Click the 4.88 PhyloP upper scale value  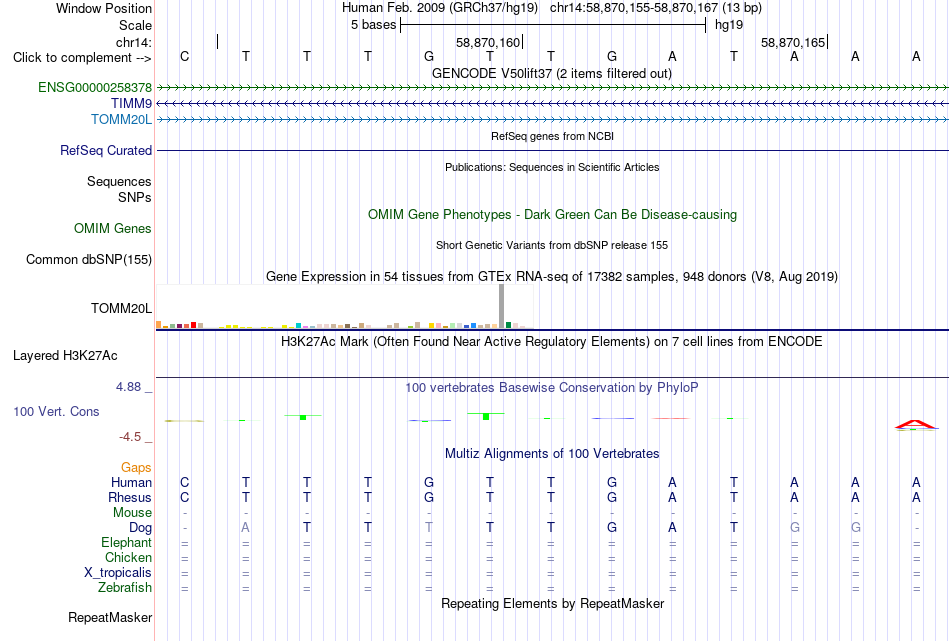click(128, 387)
